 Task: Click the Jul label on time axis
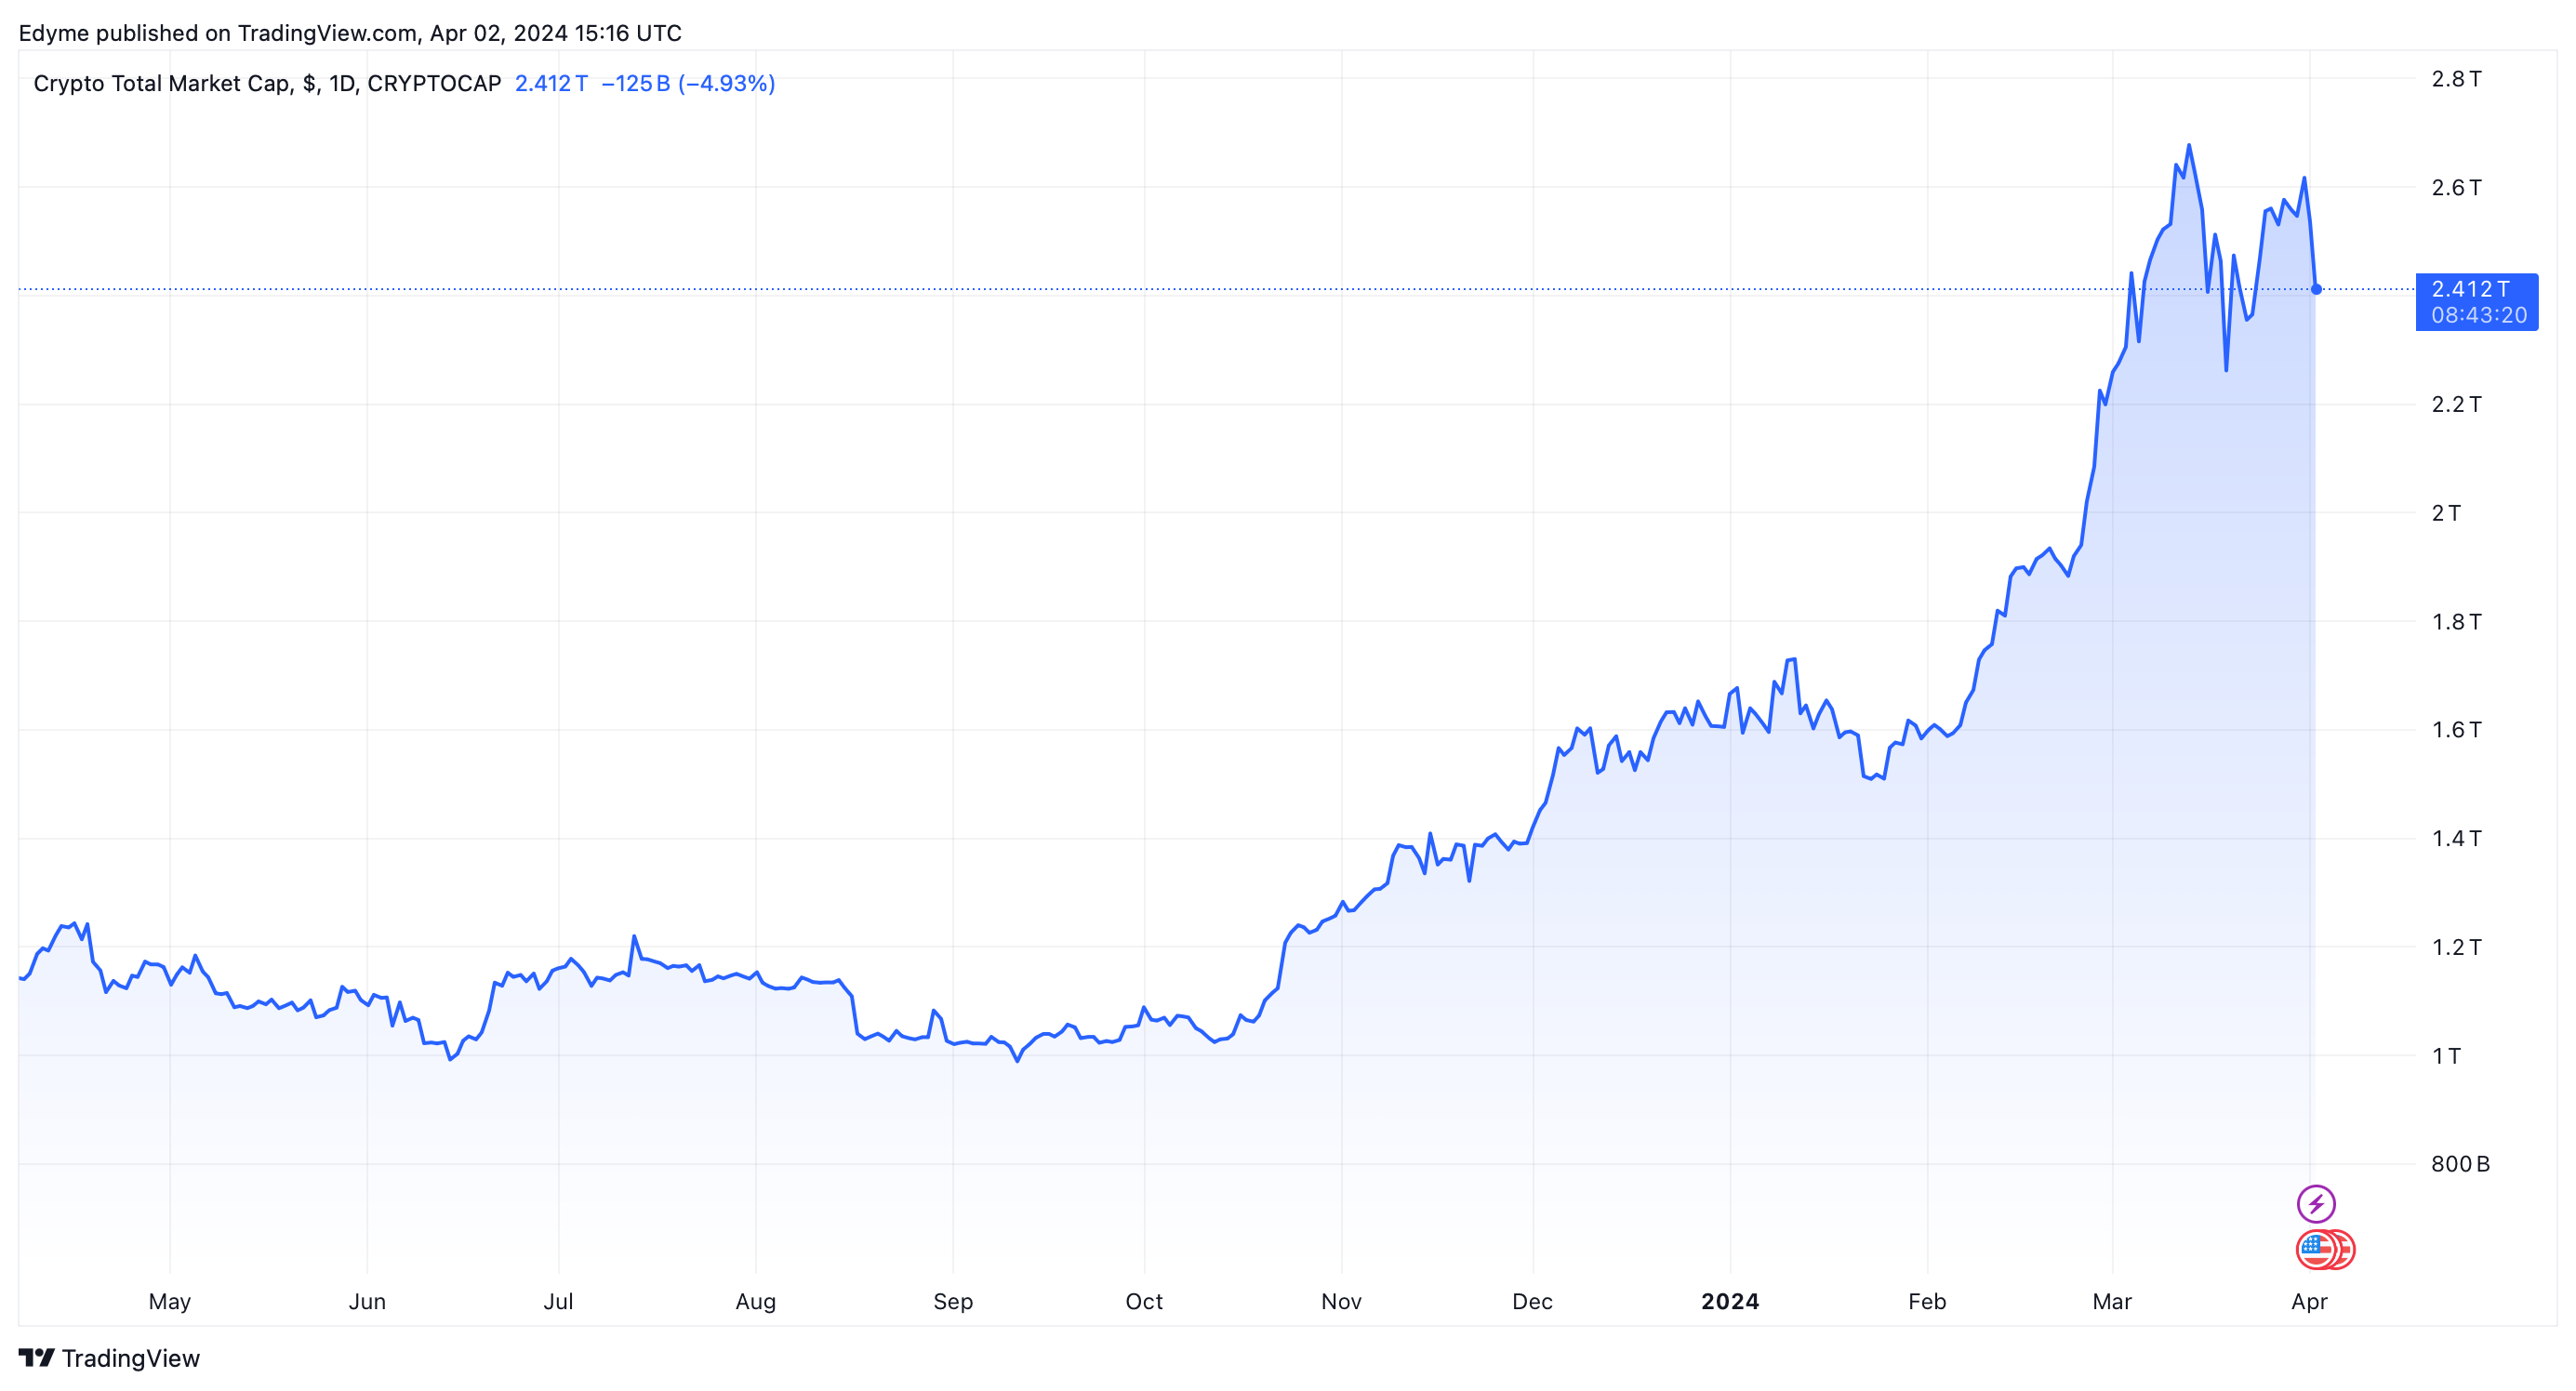(x=558, y=1301)
